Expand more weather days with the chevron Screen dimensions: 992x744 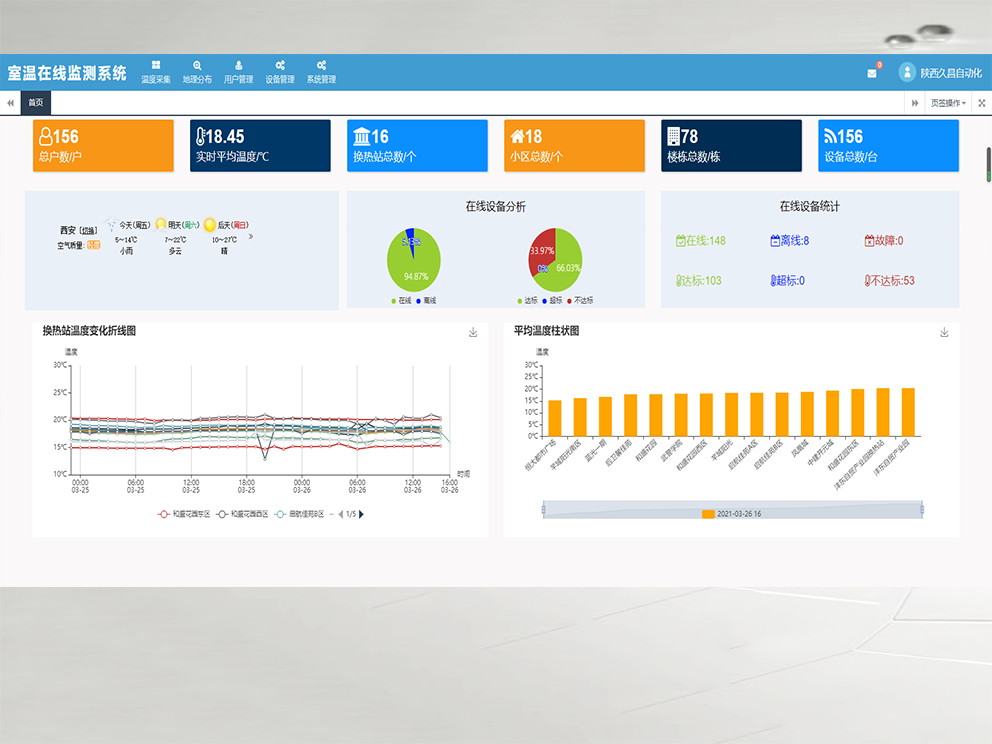[251, 237]
